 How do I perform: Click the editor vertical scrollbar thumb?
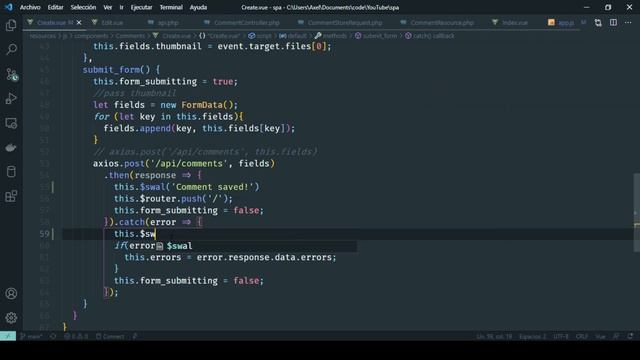tap(636, 212)
